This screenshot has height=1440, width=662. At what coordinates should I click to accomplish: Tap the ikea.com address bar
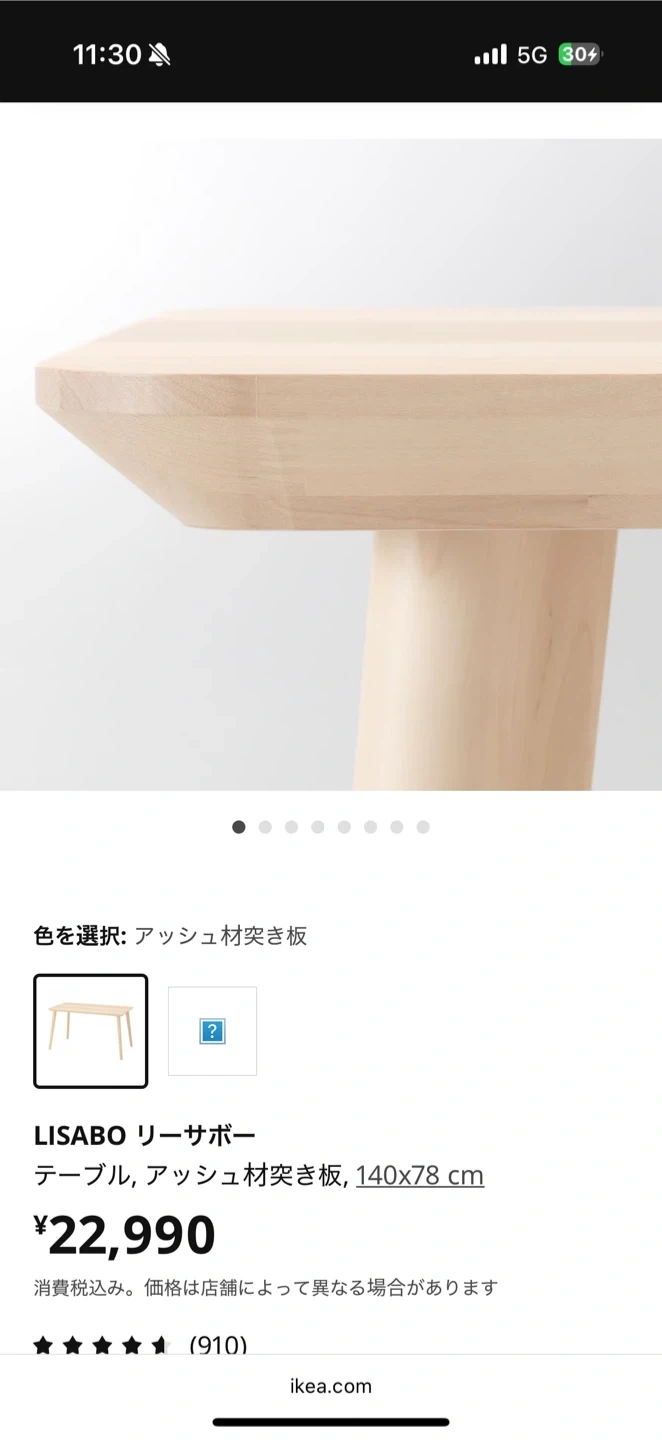[331, 1386]
